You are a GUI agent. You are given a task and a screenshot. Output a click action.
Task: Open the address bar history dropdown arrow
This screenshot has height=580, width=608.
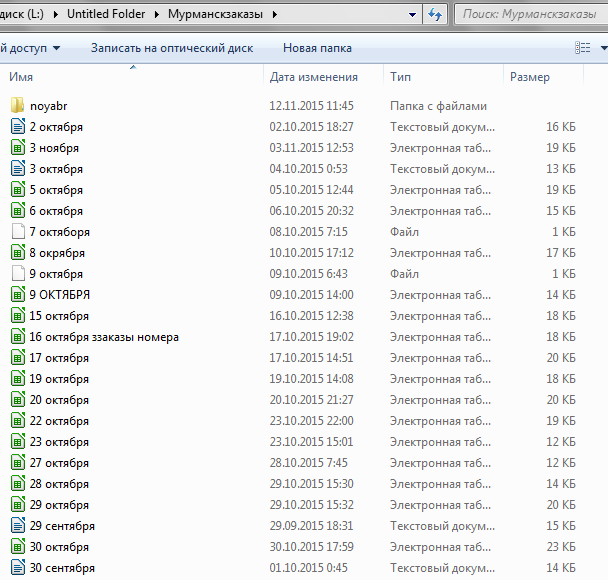click(x=413, y=15)
